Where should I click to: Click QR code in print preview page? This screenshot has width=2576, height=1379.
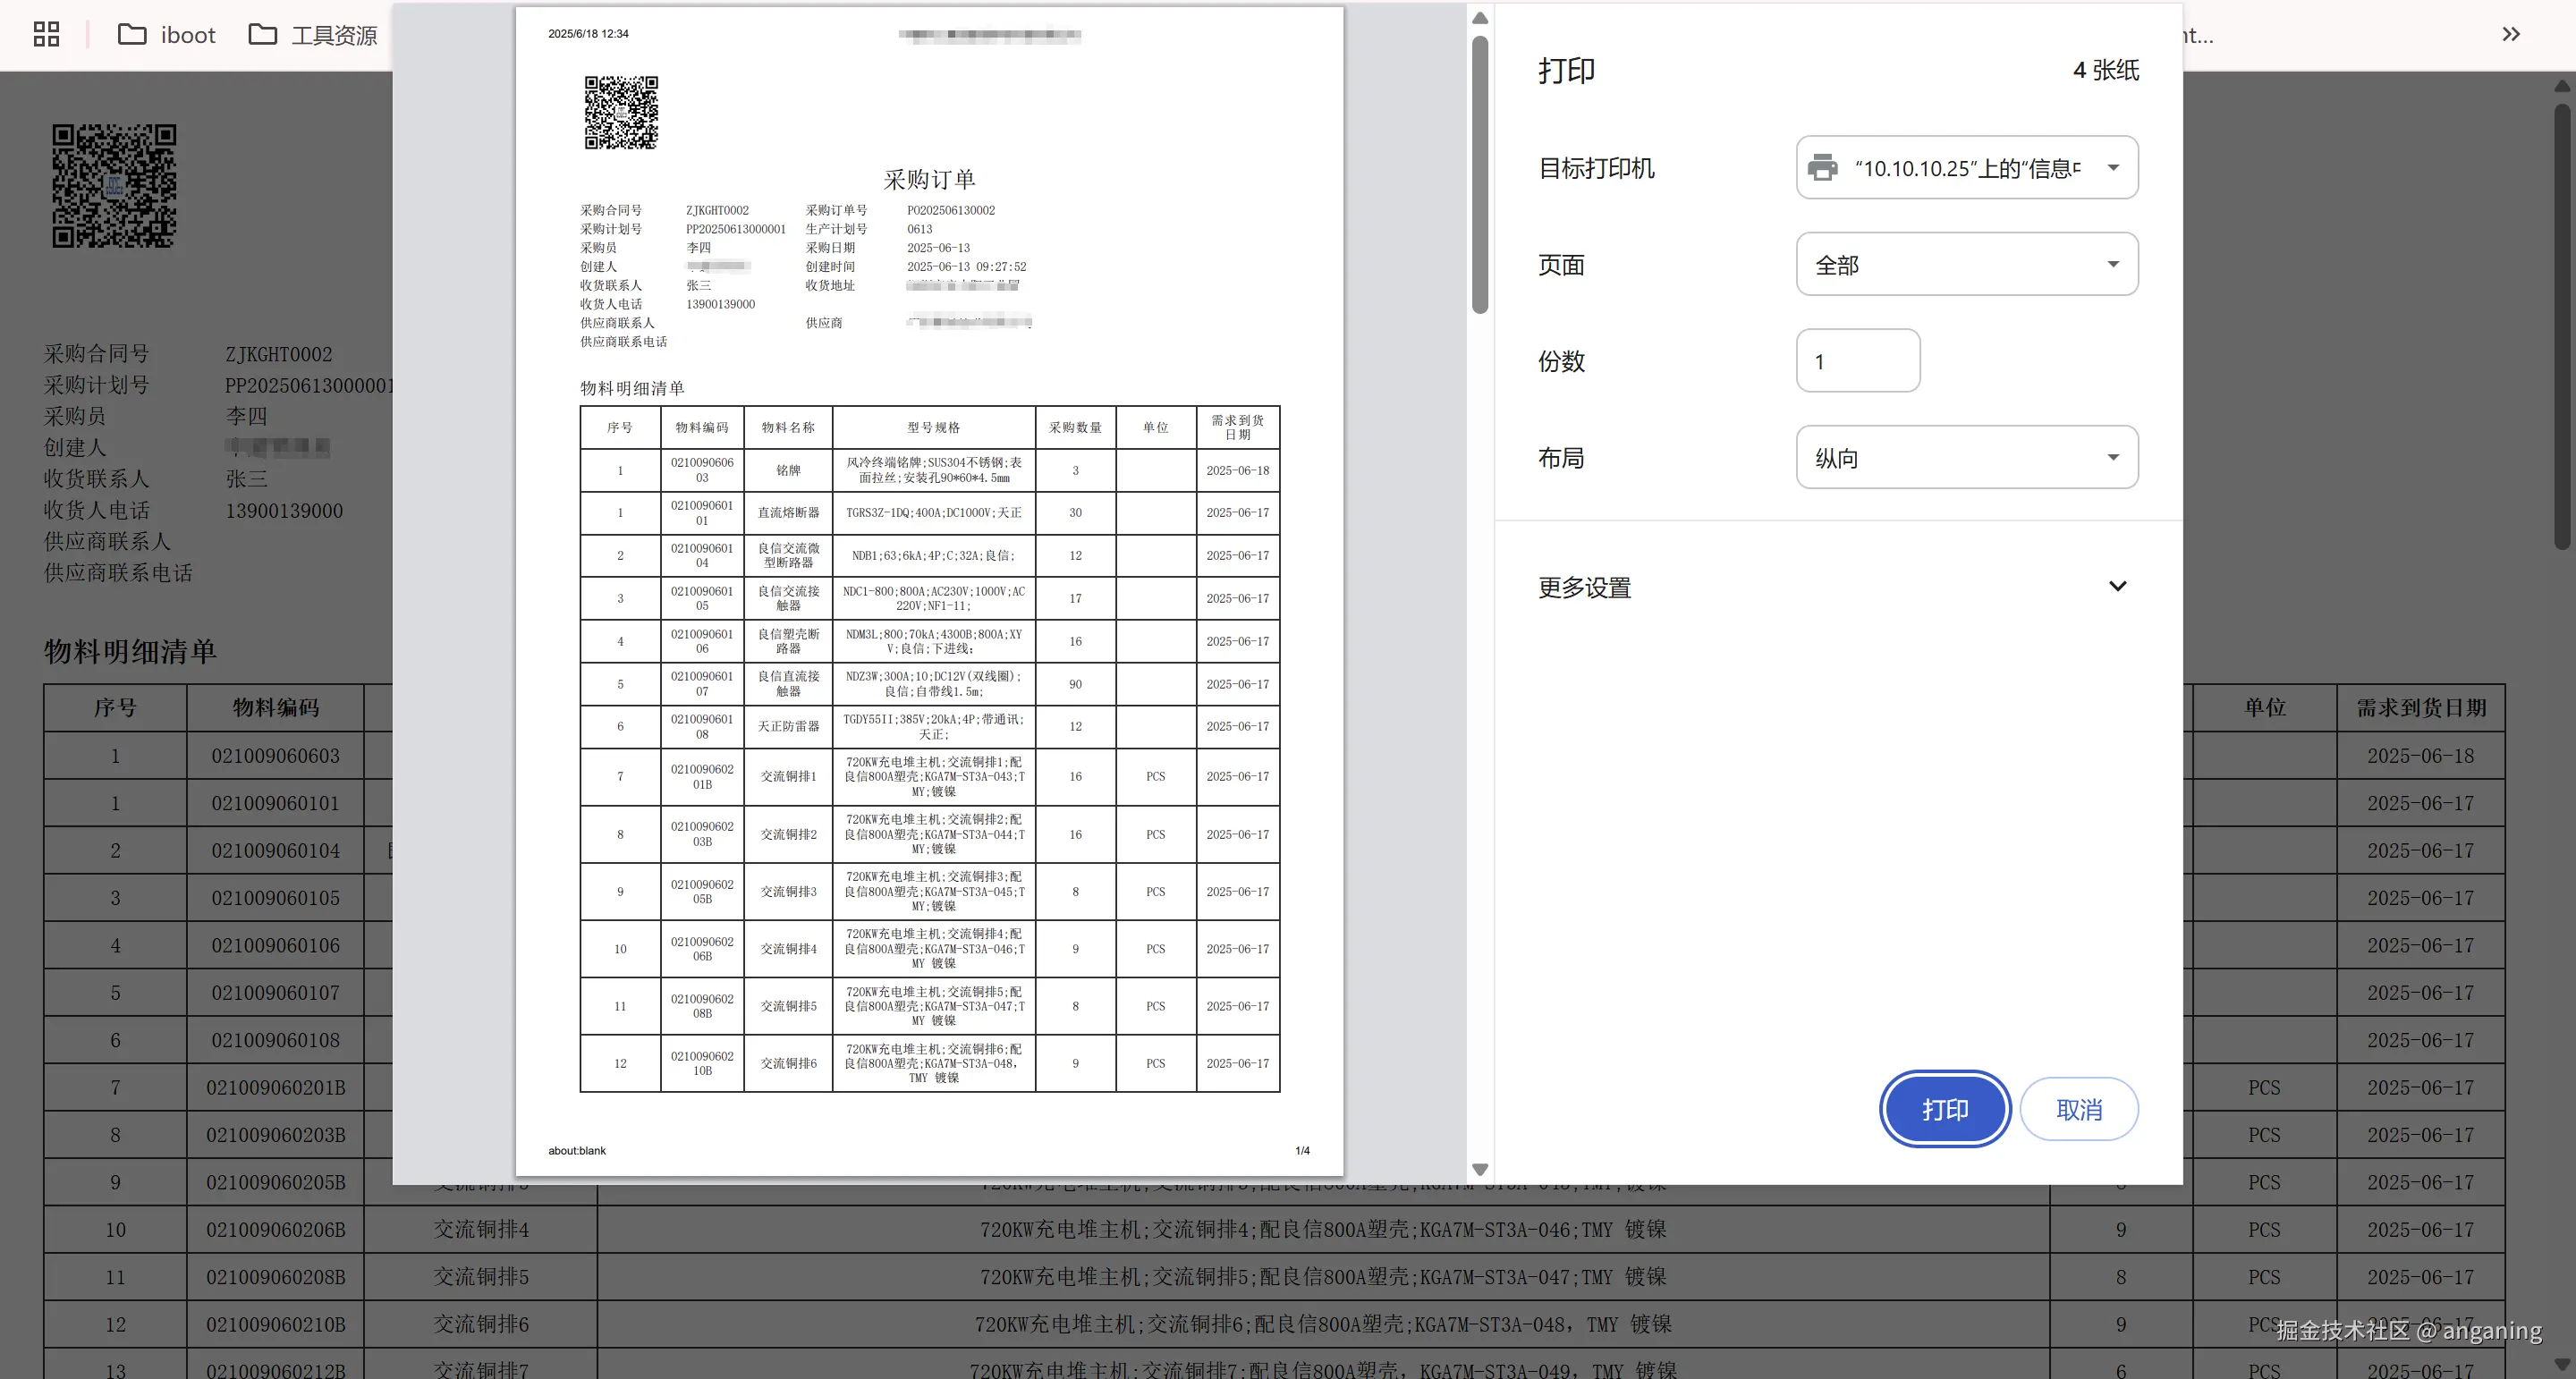pos(621,112)
